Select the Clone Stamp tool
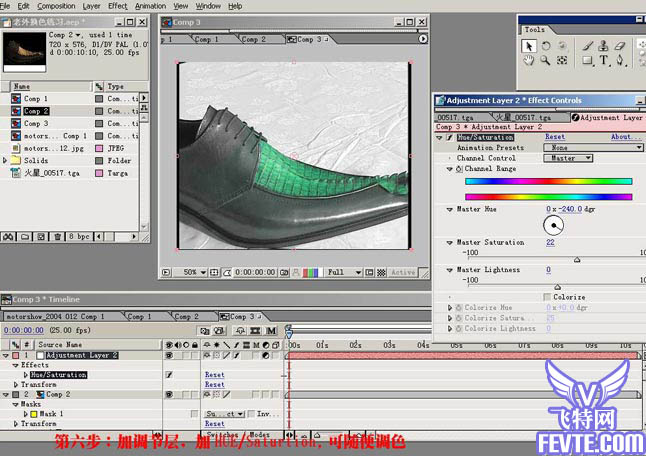 pyautogui.click(x=604, y=46)
